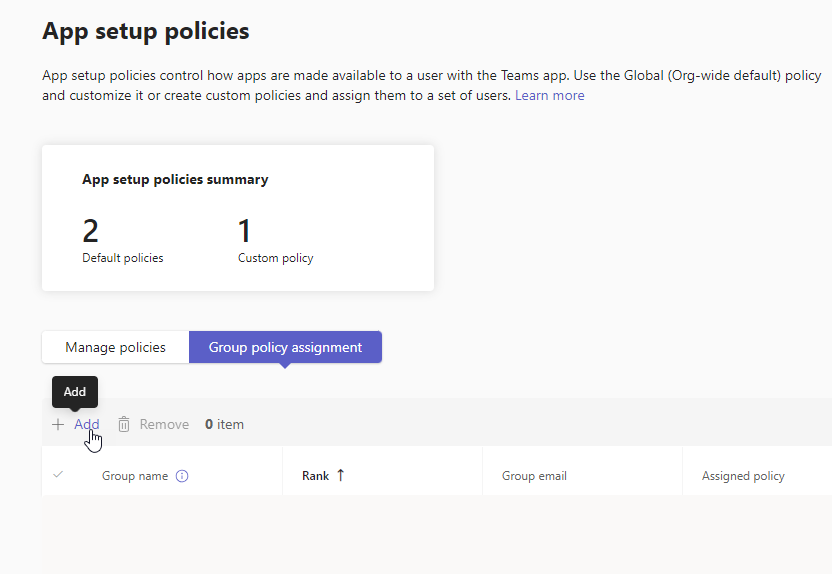Click the number 2 above Default policies

(91, 231)
